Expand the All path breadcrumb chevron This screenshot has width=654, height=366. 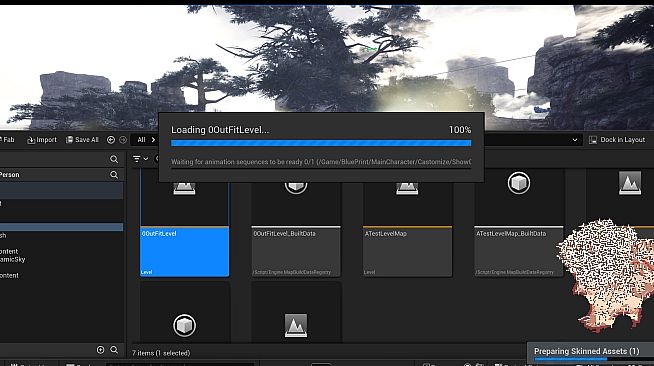coord(153,140)
